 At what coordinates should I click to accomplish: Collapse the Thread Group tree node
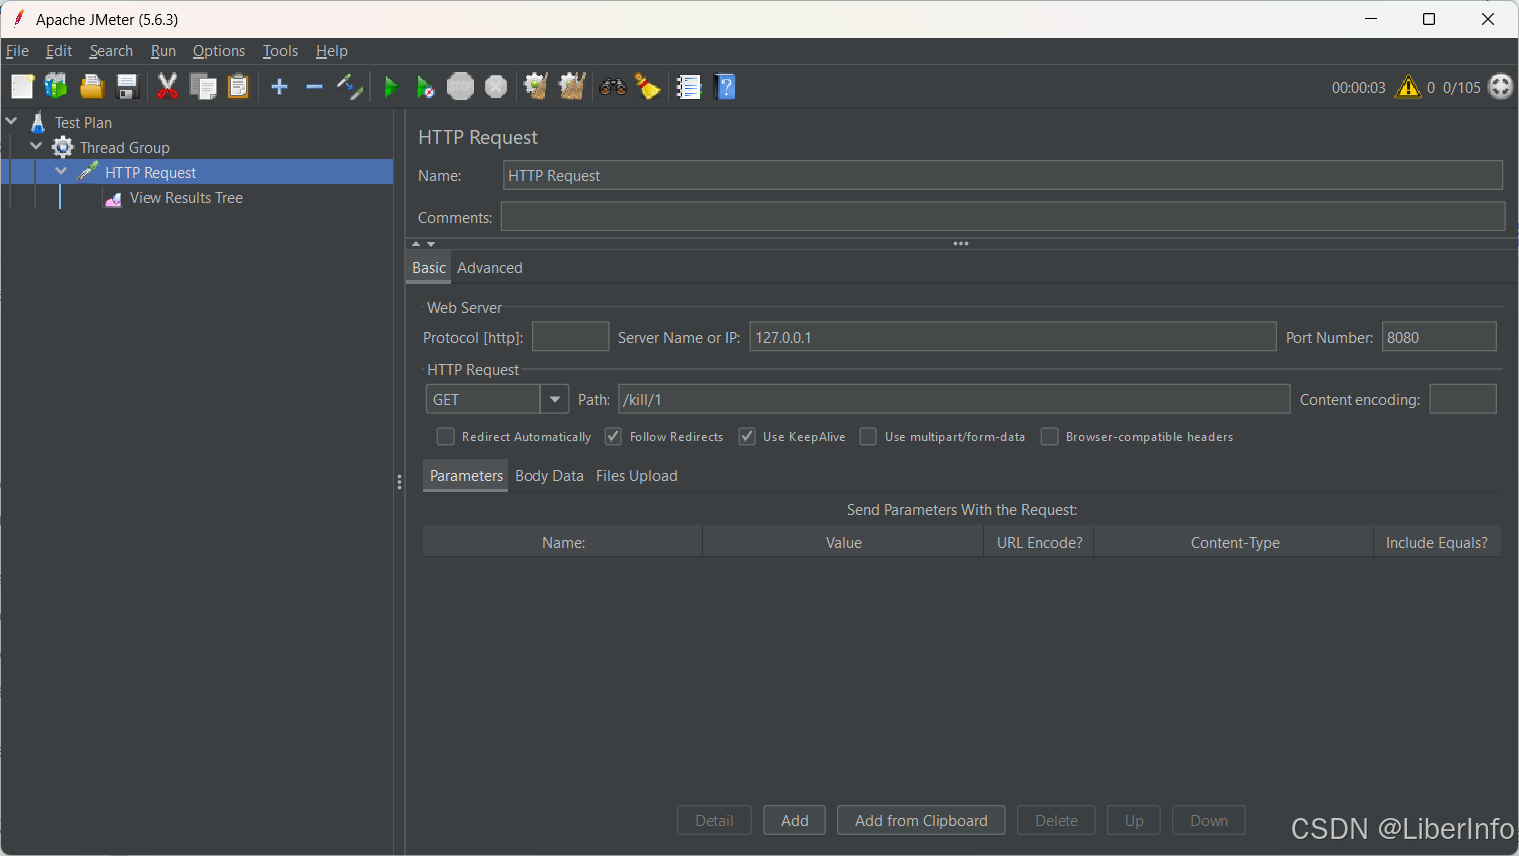point(37,147)
